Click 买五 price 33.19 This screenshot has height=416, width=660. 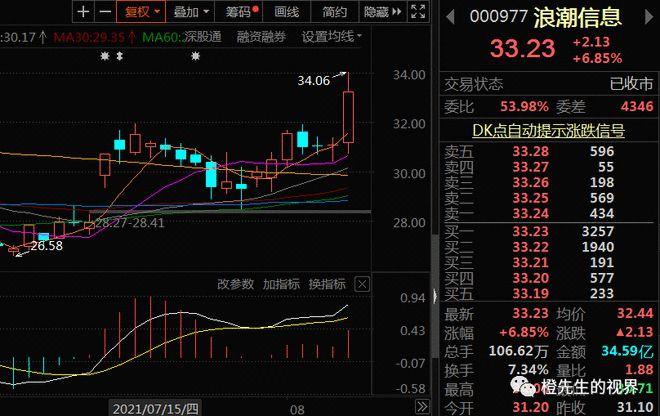click(530, 293)
